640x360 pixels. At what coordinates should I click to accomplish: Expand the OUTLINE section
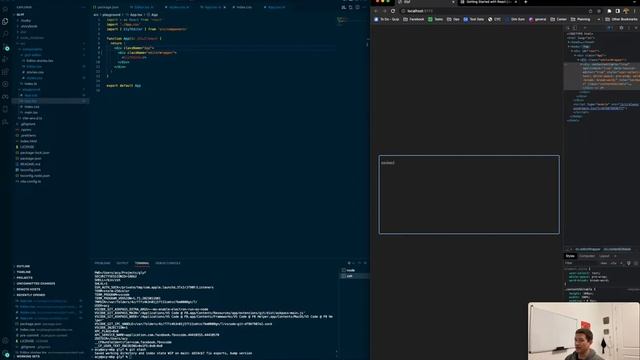23,266
